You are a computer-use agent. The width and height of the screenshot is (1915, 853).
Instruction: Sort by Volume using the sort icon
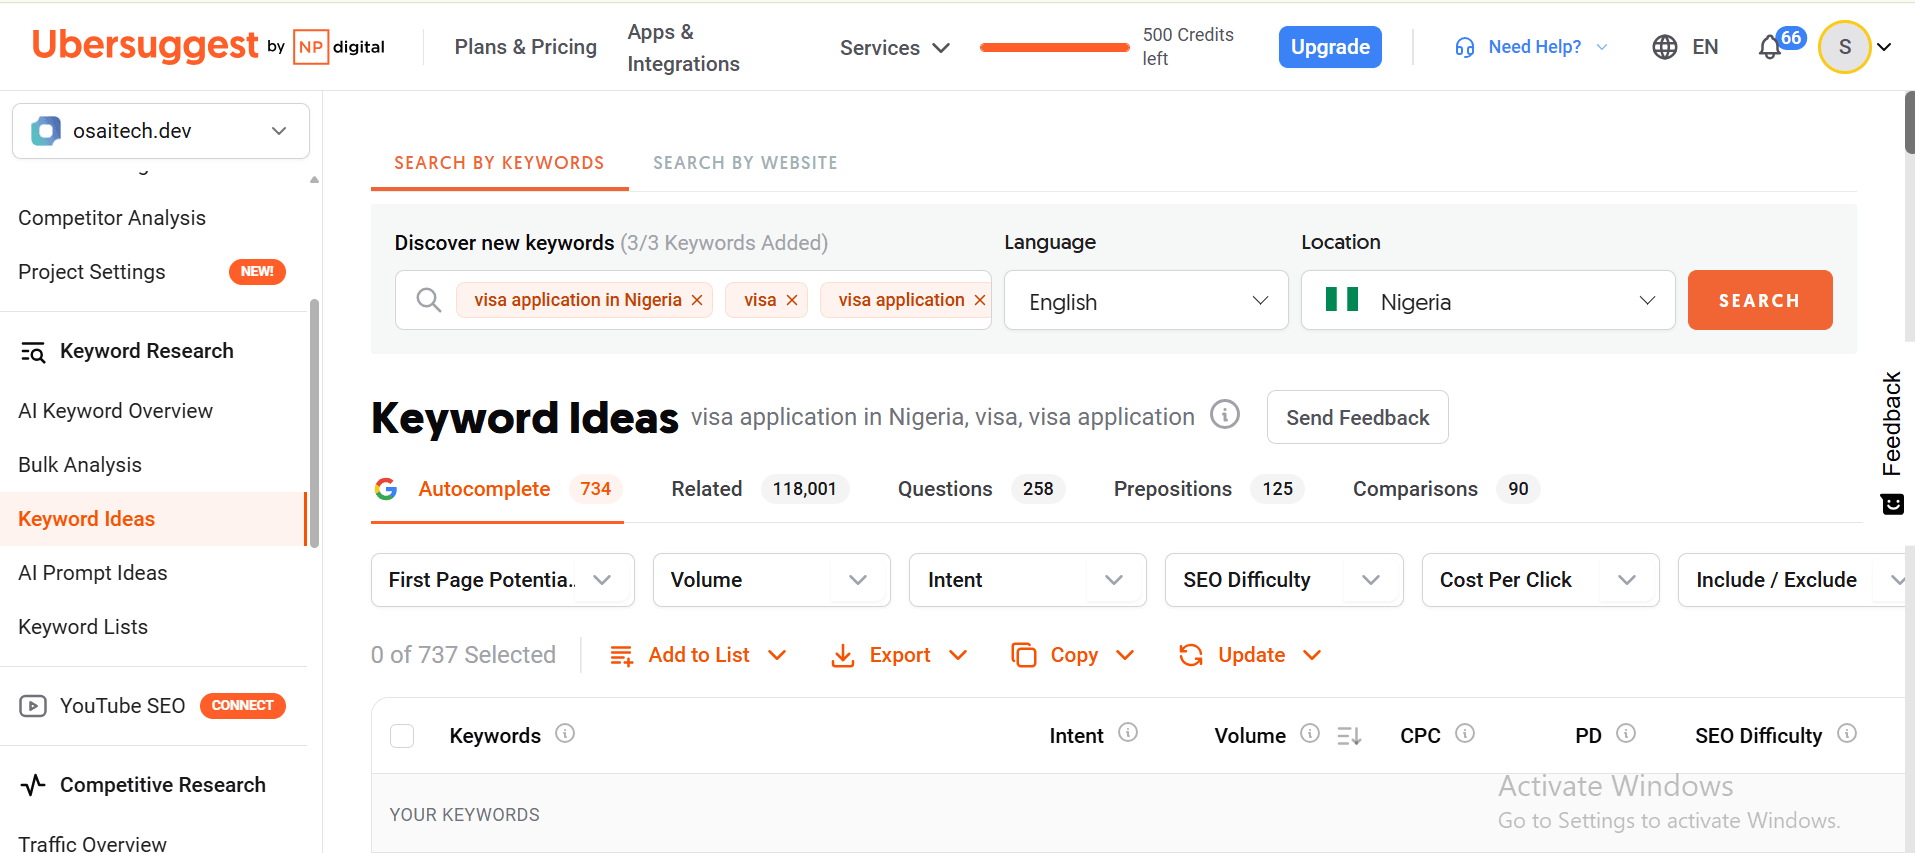1349,736
